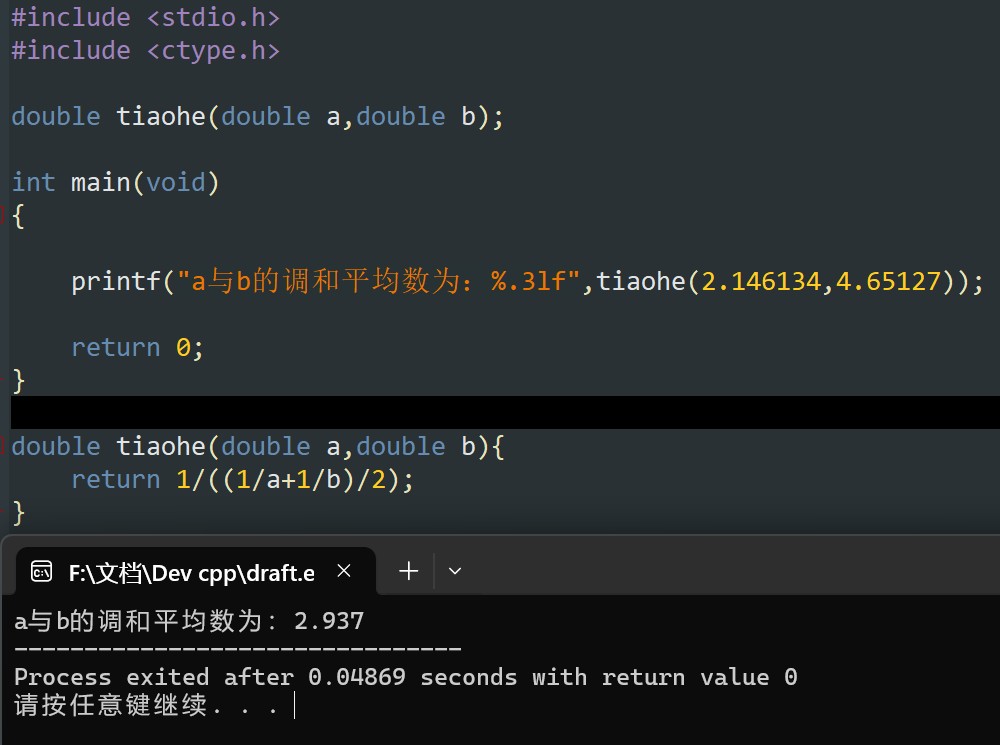Click the '#include <ctype.h>' line
1000x745 pixels.
145,51
